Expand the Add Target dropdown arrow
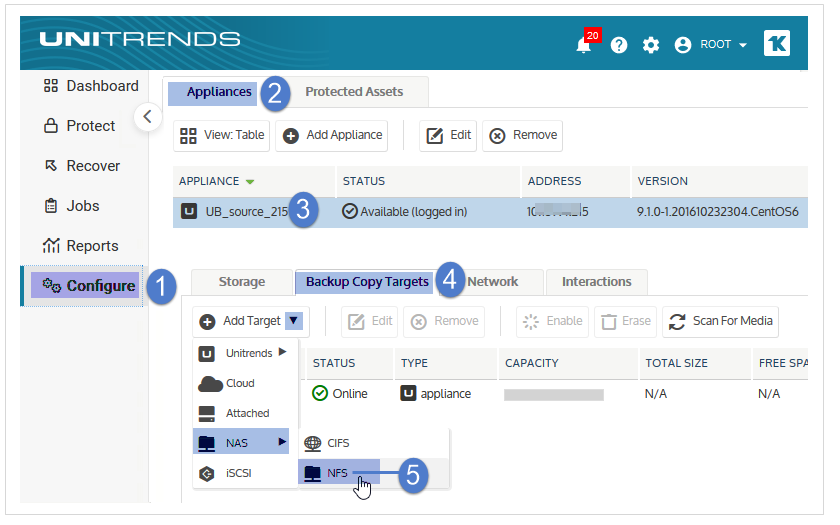This screenshot has width=840, height=525. click(294, 321)
